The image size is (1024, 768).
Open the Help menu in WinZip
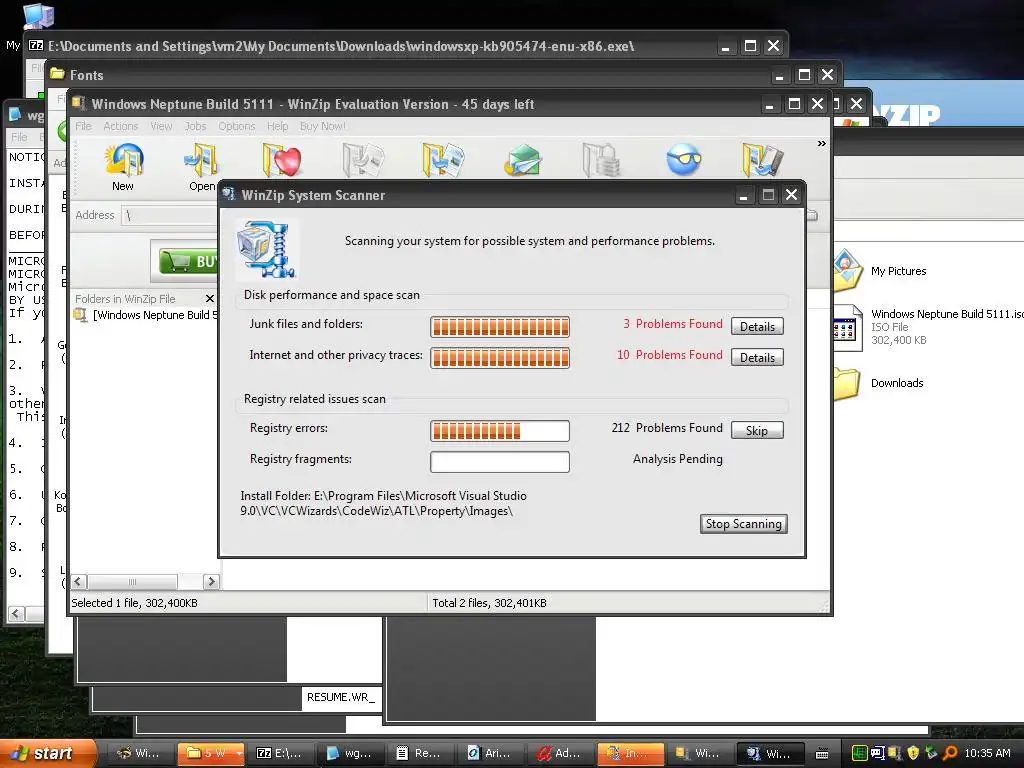pos(278,126)
